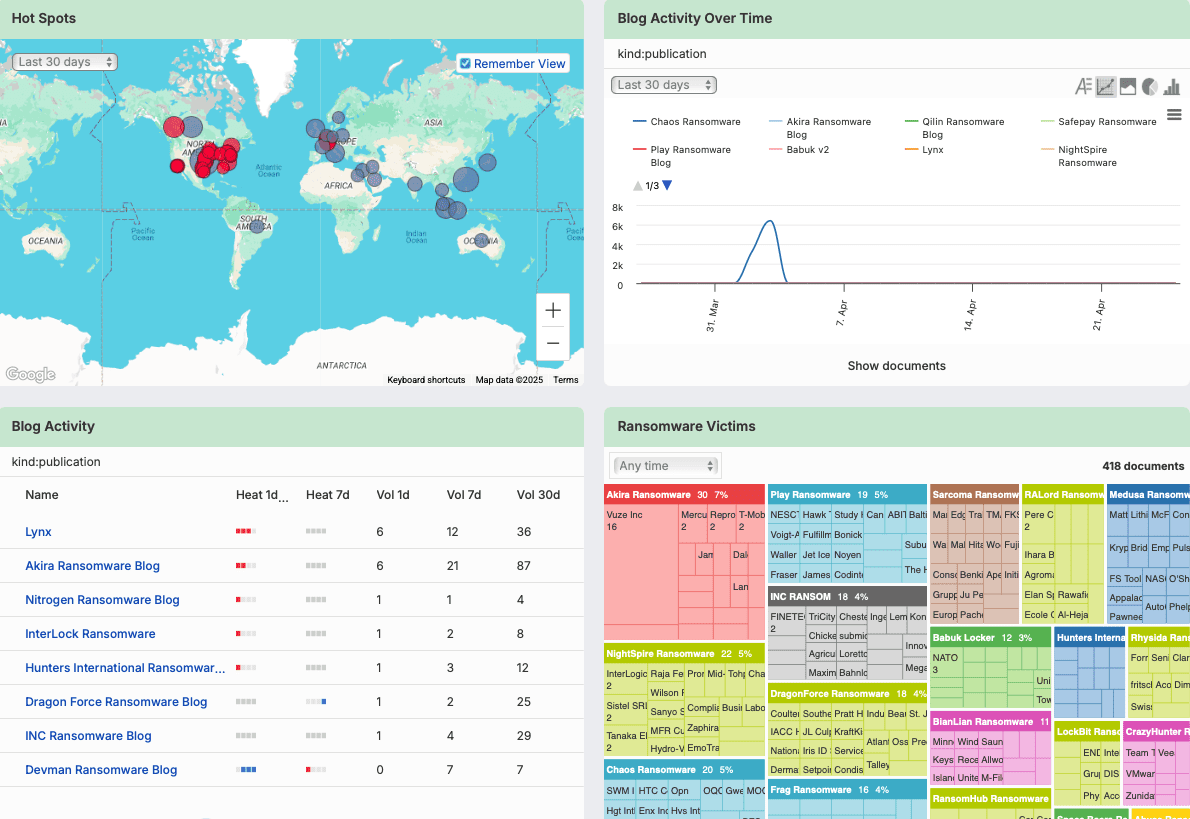Open the map Terms link
The width and height of the screenshot is (1190, 819).
click(565, 380)
